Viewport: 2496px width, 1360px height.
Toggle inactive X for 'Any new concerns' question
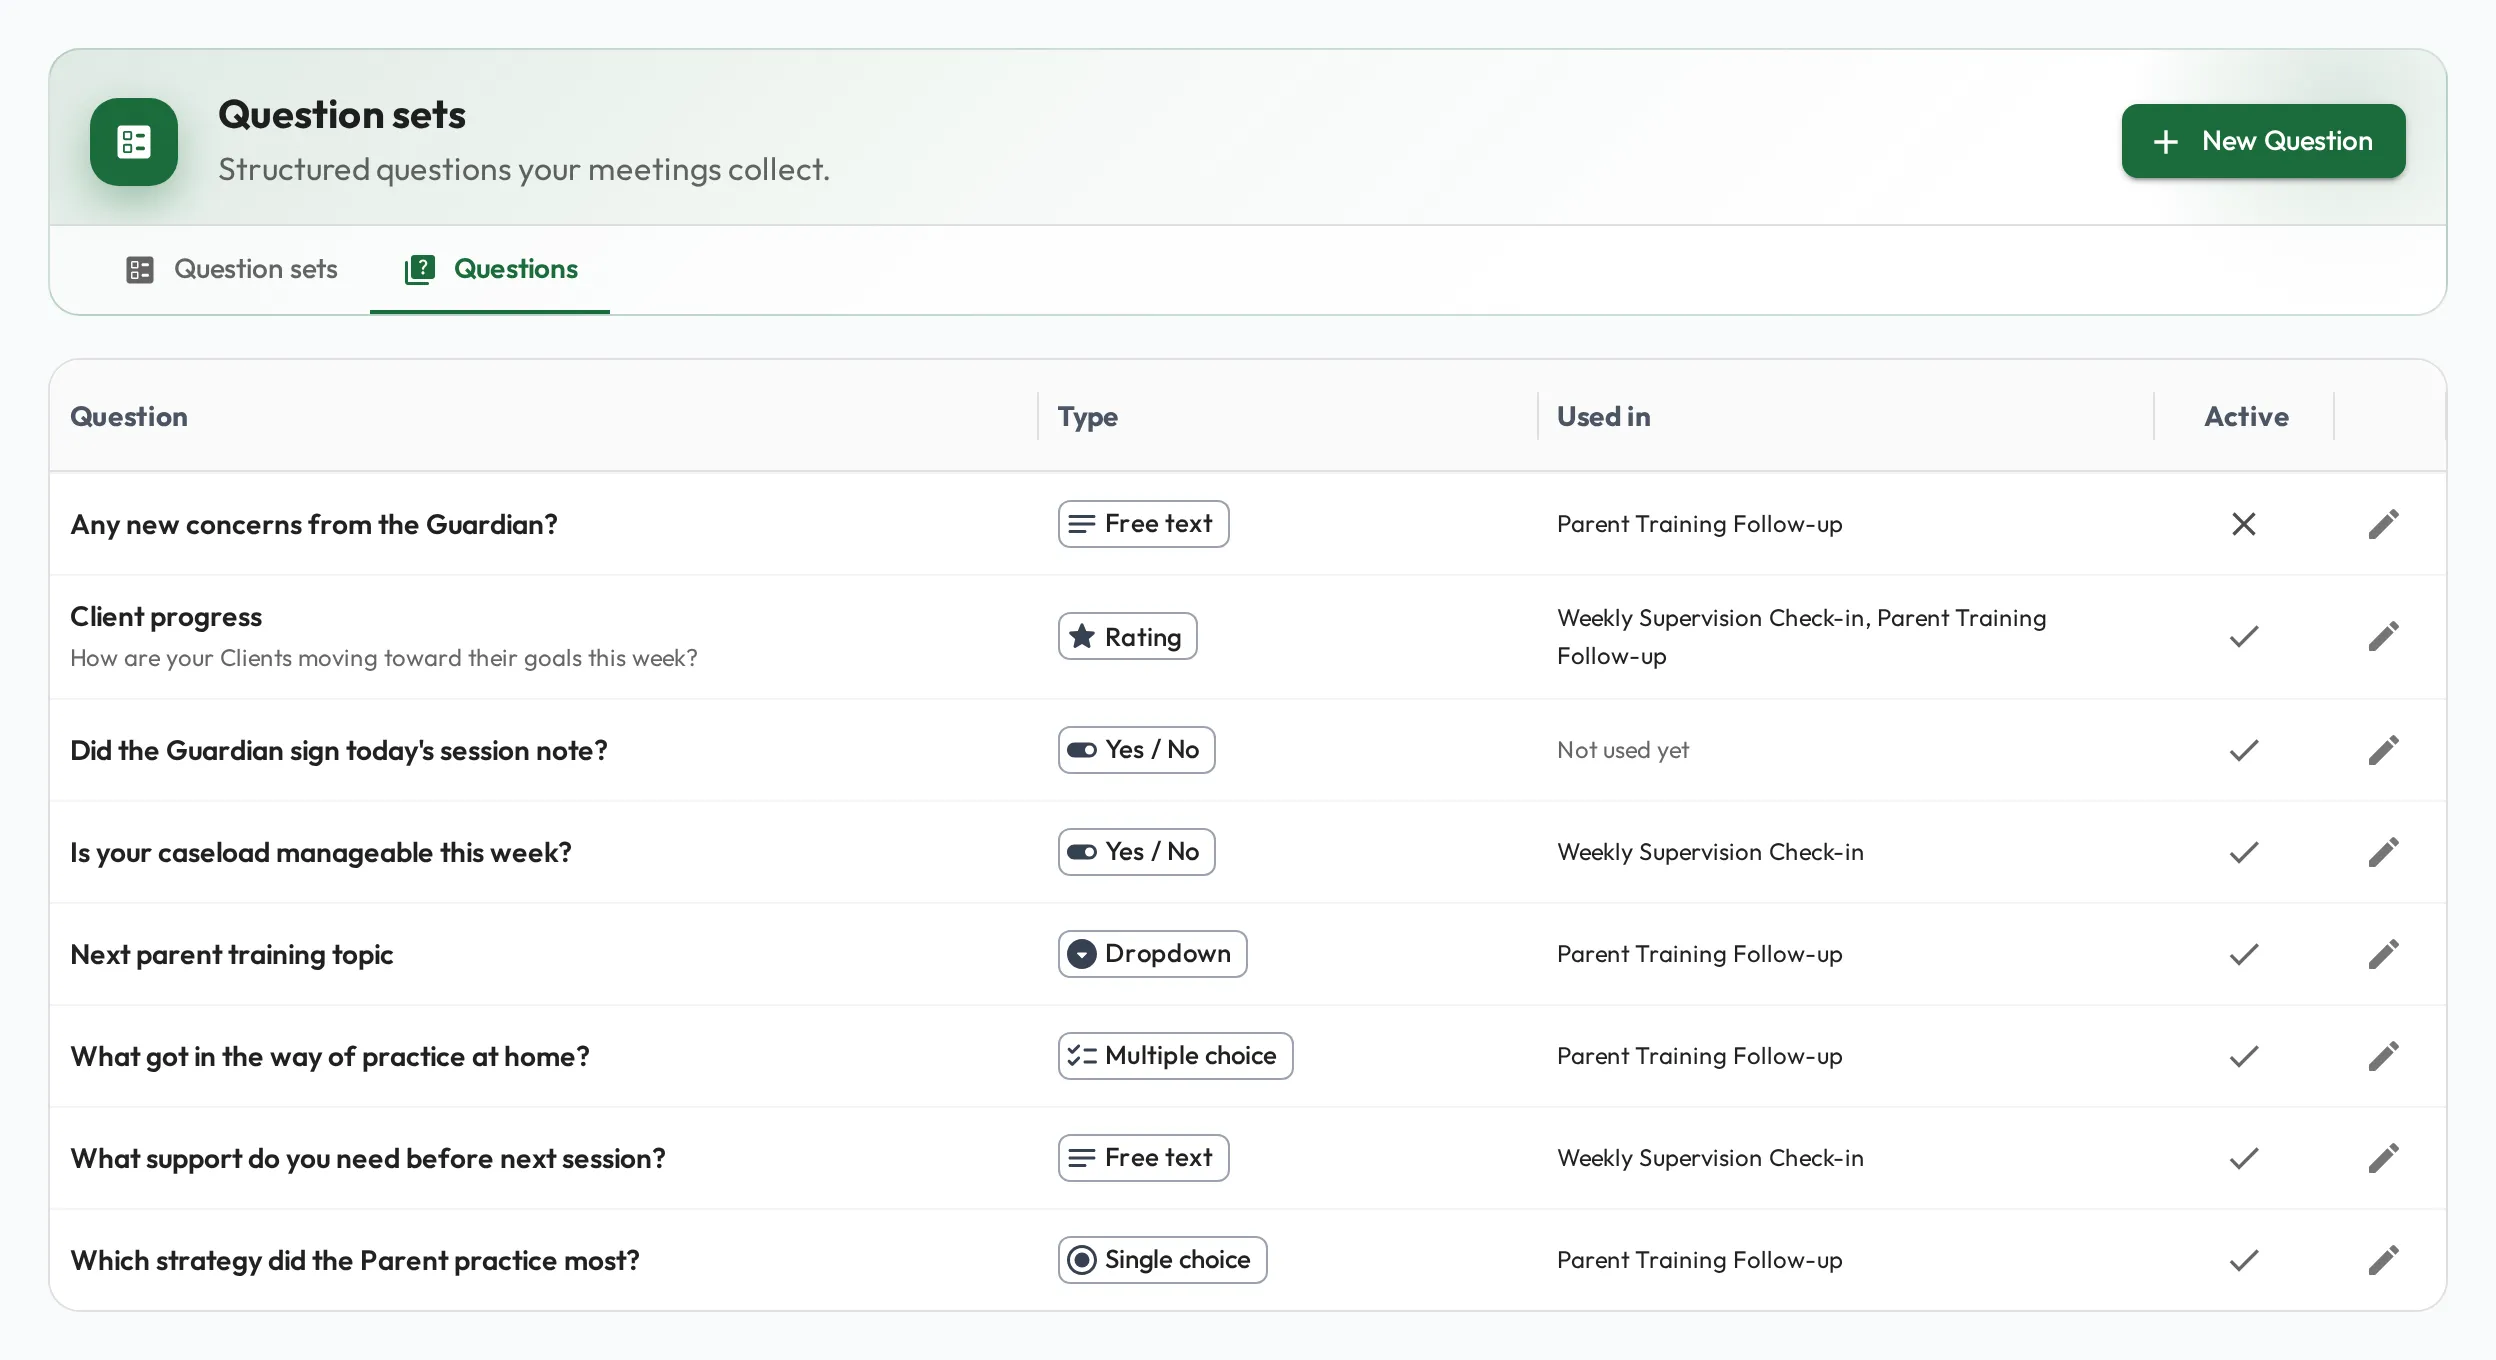coord(2243,524)
